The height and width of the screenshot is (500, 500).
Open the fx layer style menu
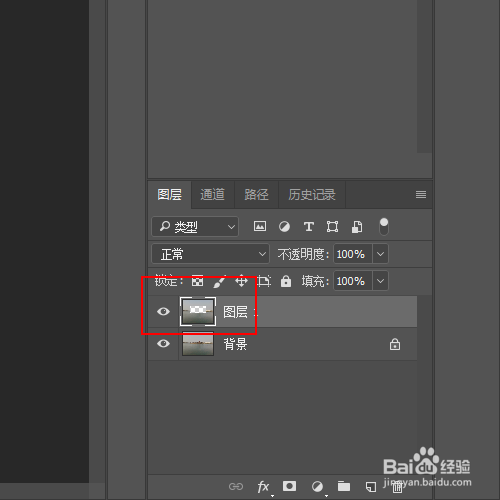point(264,487)
